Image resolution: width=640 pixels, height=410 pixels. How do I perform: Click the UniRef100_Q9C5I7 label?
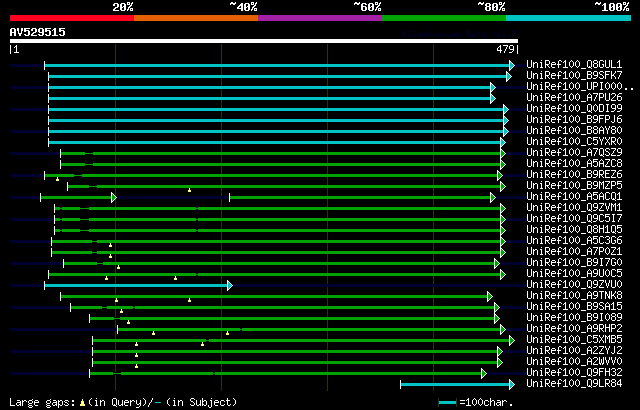coord(574,219)
